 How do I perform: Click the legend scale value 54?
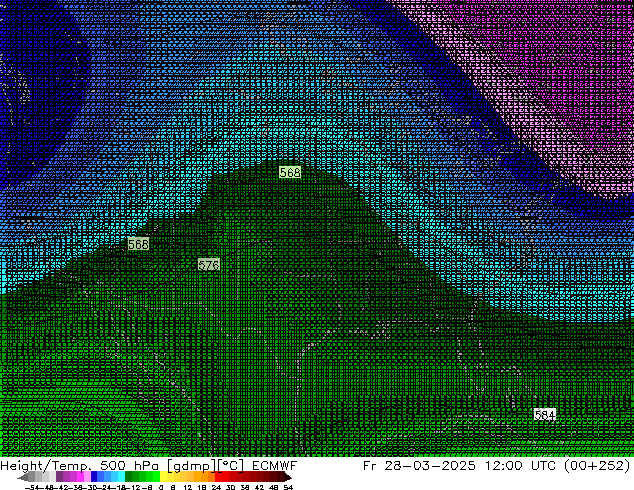(x=288, y=487)
